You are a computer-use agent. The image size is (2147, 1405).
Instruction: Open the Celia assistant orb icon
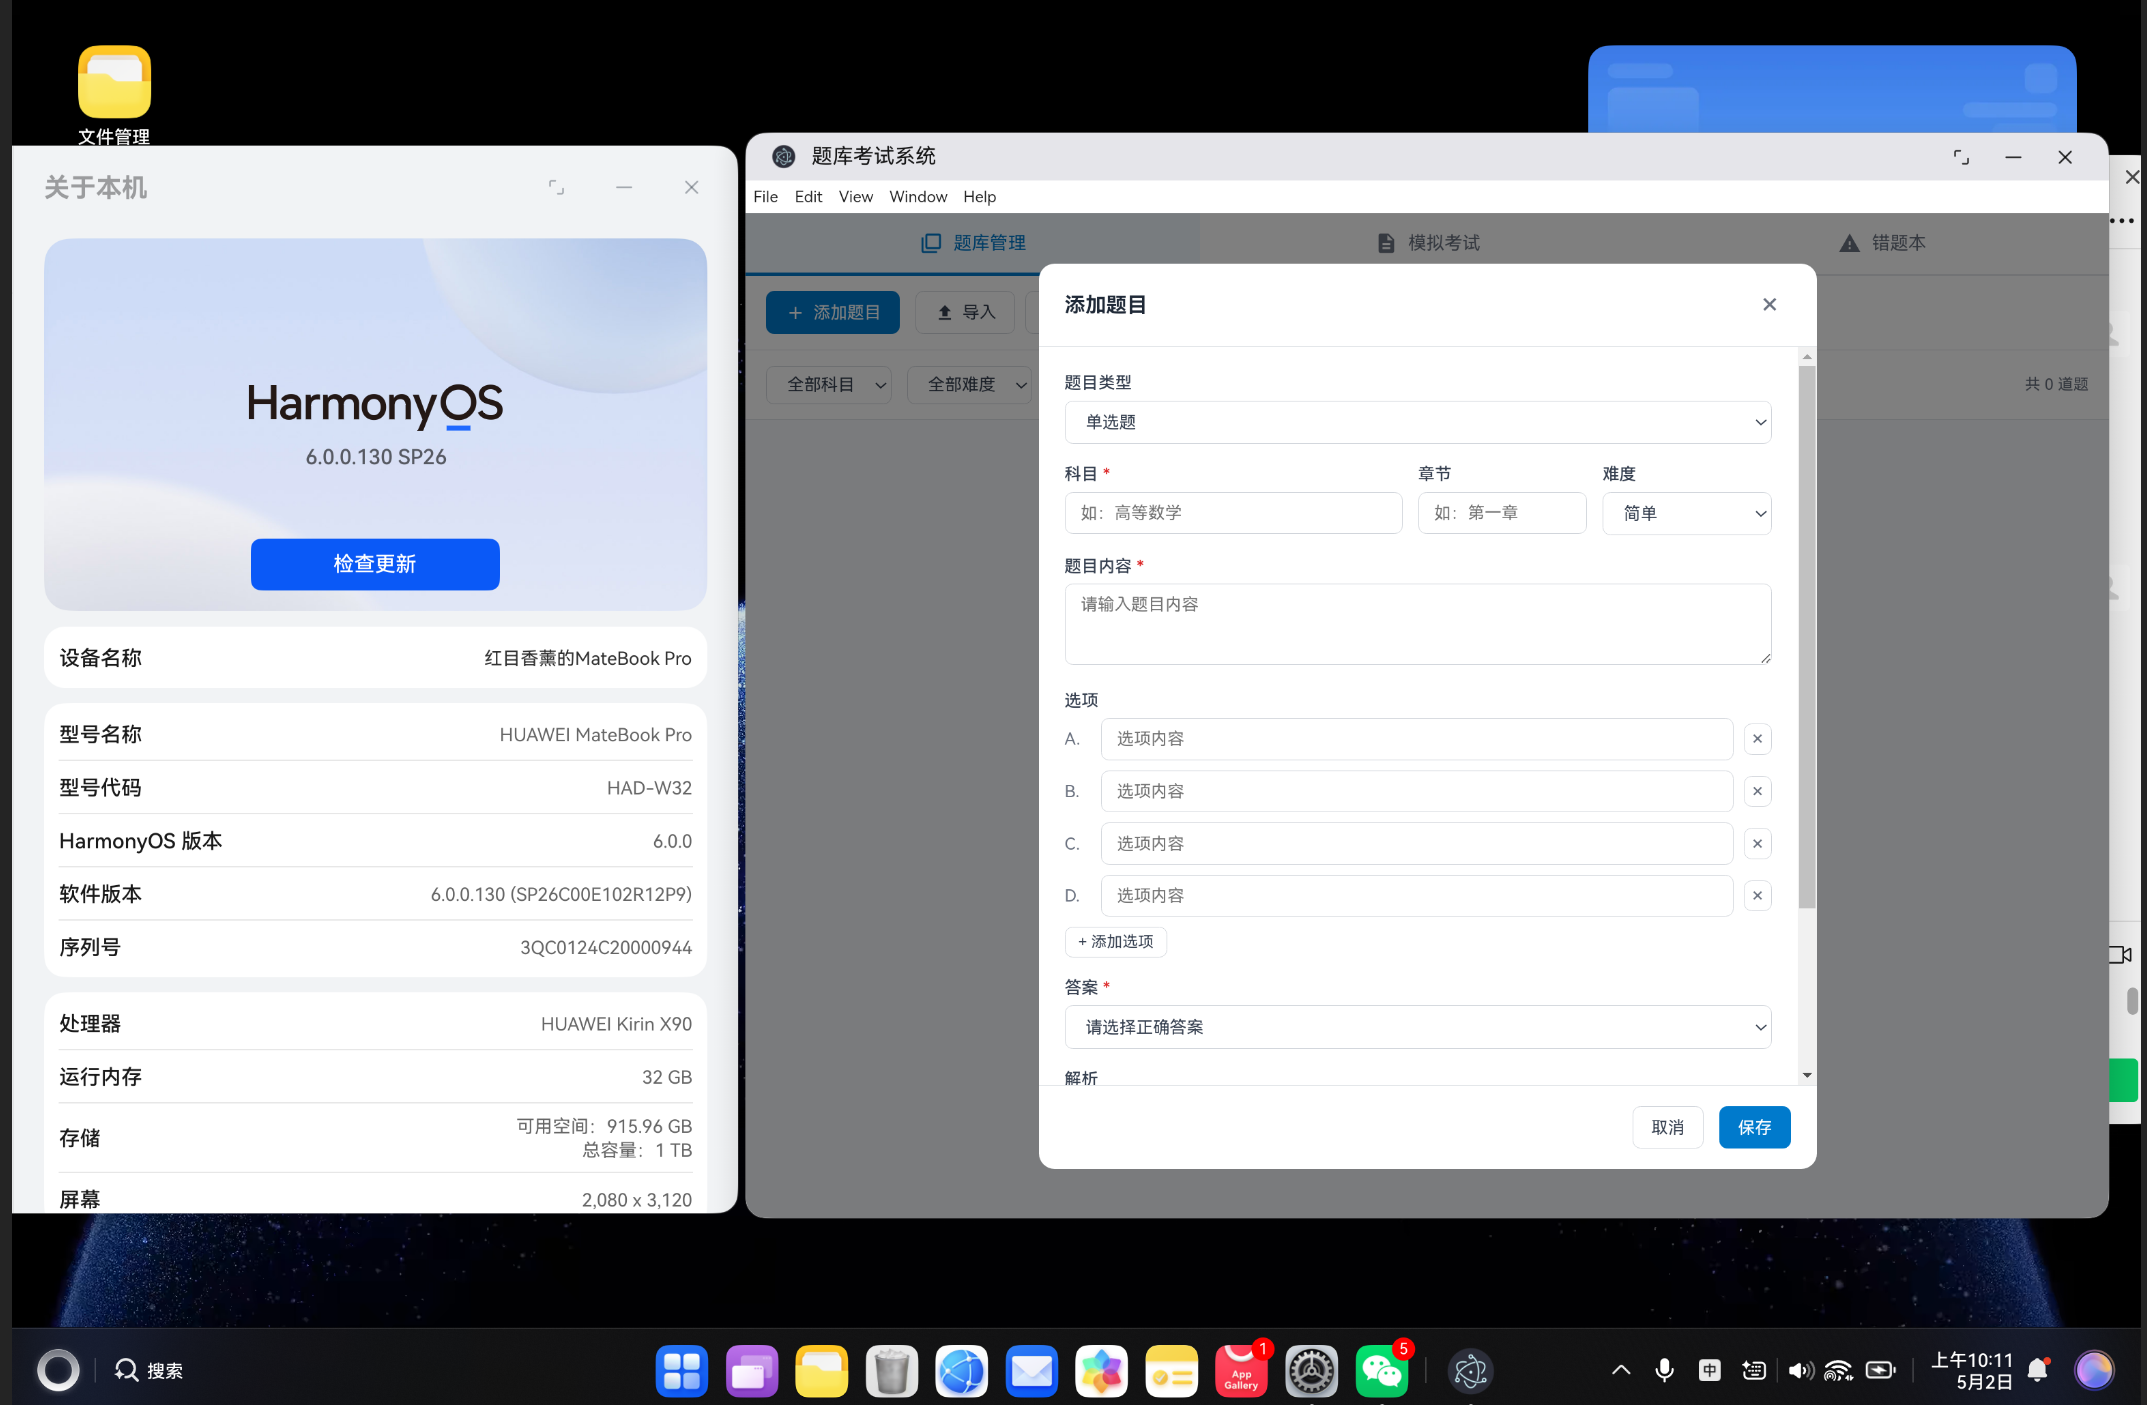click(x=2093, y=1370)
